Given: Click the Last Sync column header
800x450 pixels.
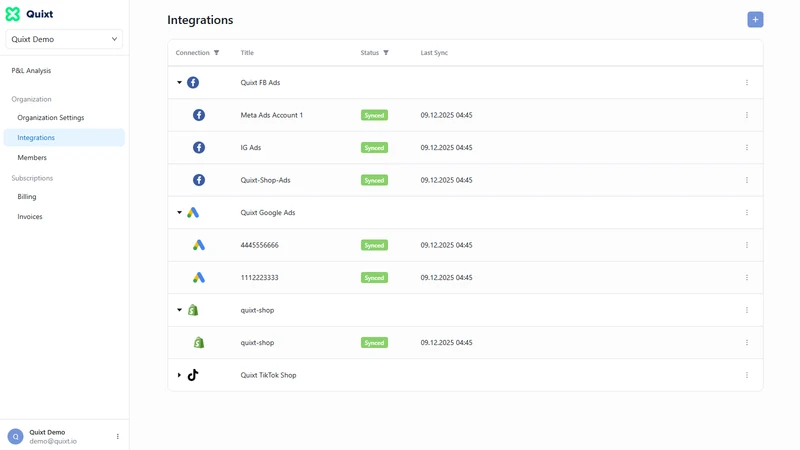Looking at the screenshot, I should pyautogui.click(x=434, y=53).
